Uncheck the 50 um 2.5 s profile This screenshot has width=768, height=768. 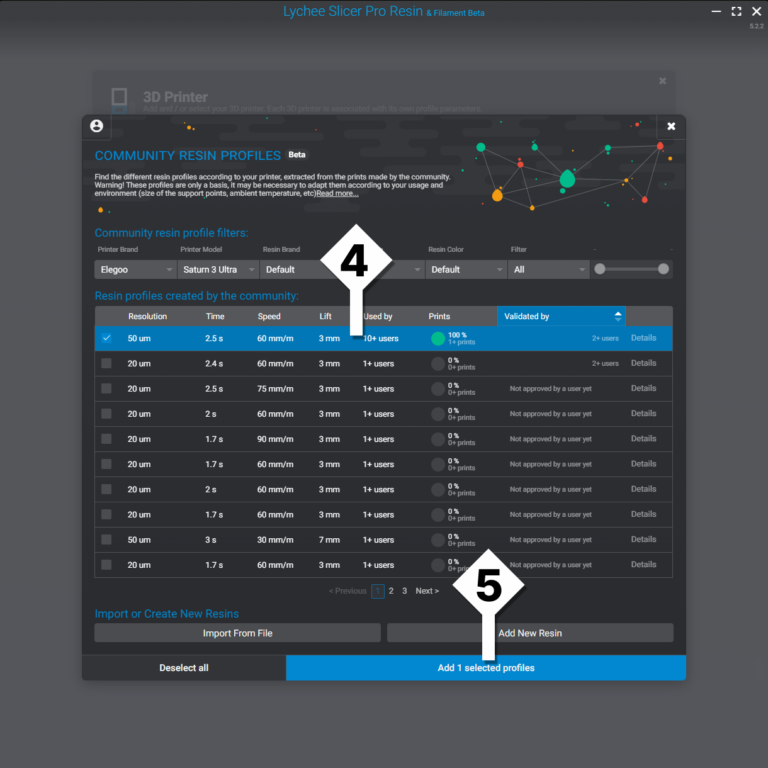click(106, 338)
